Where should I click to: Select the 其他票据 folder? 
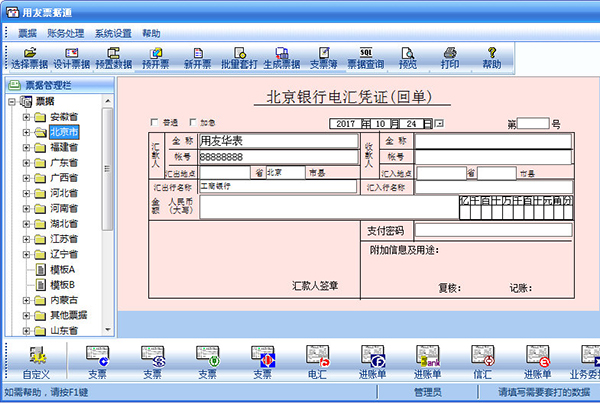[69, 316]
